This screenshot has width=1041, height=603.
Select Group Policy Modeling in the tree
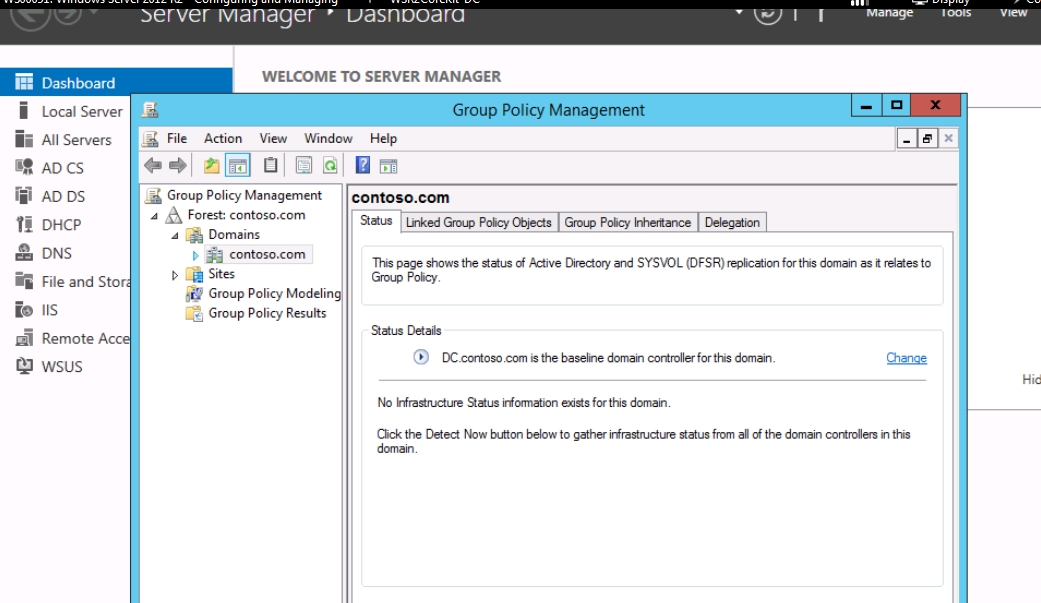[273, 293]
